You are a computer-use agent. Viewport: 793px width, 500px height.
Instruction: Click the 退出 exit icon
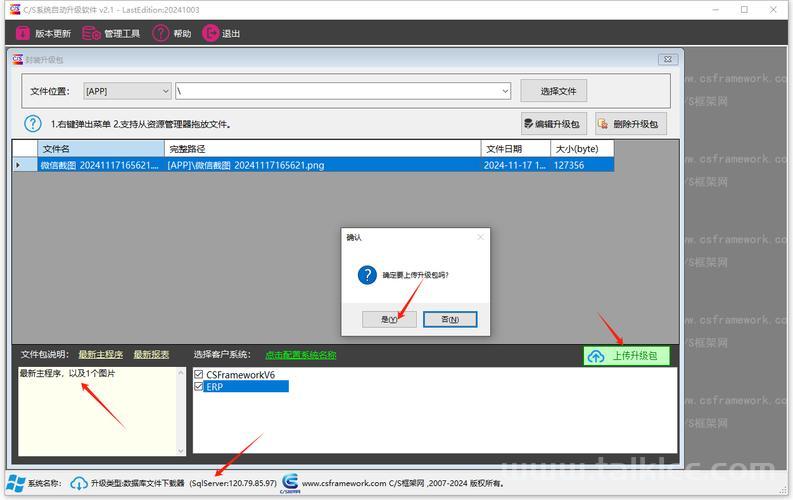[210, 33]
